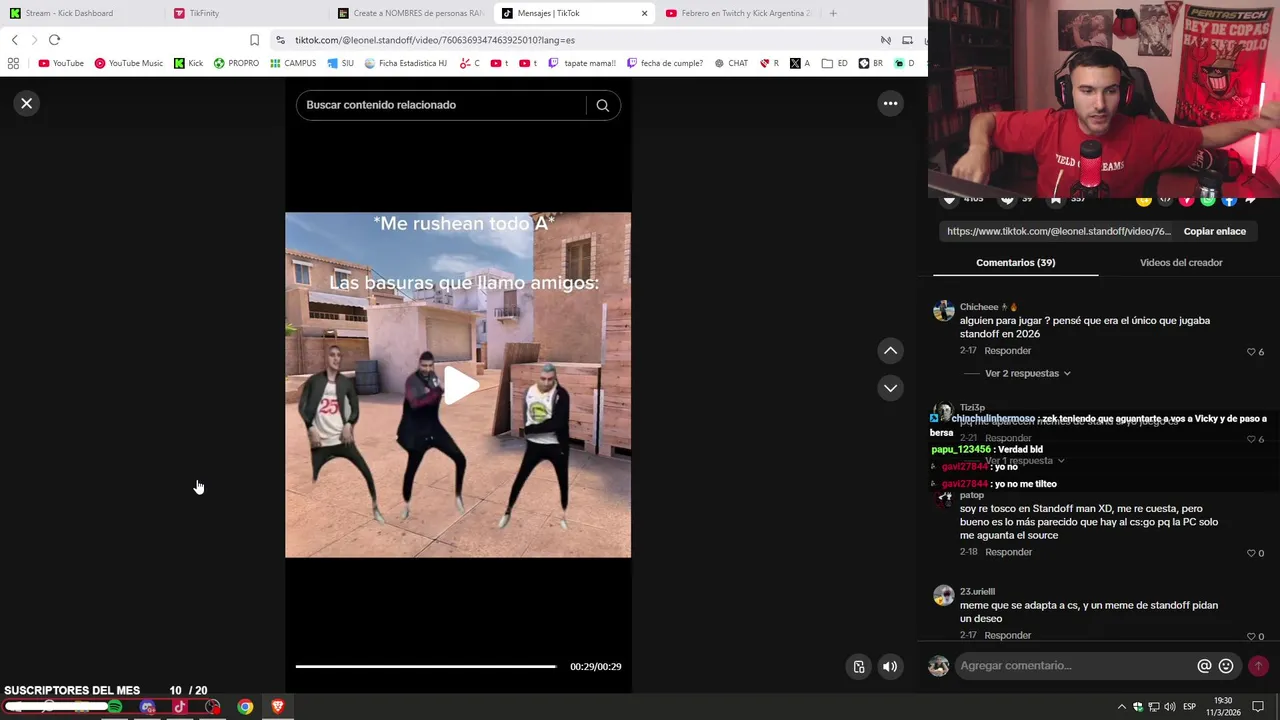Open the ED bookmarks folder
Image resolution: width=1280 pixels, height=720 pixels.
pos(835,63)
